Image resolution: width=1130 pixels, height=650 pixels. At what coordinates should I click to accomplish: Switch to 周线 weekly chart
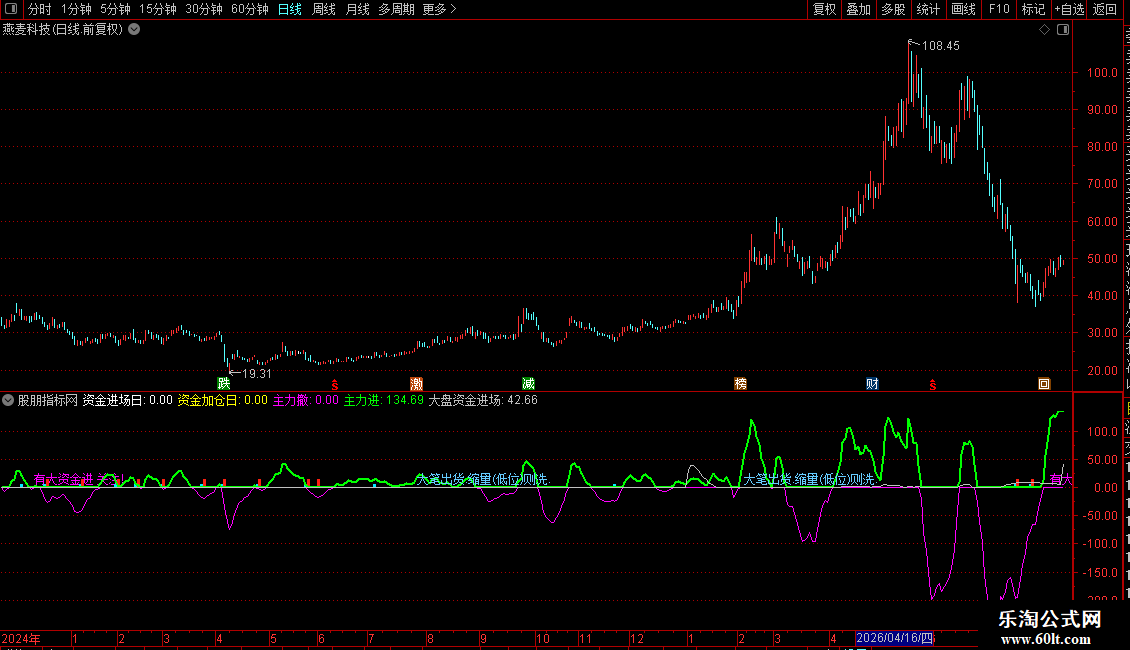point(324,9)
